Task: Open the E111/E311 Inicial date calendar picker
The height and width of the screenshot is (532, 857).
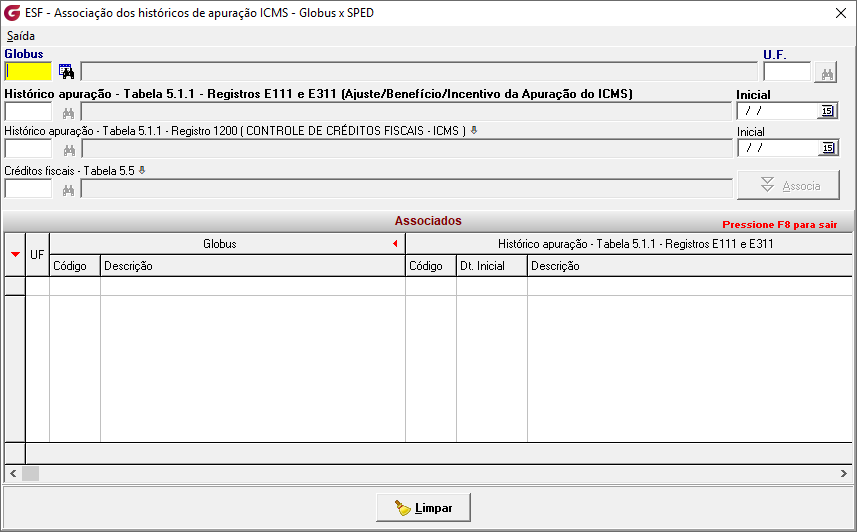Action: (x=827, y=111)
